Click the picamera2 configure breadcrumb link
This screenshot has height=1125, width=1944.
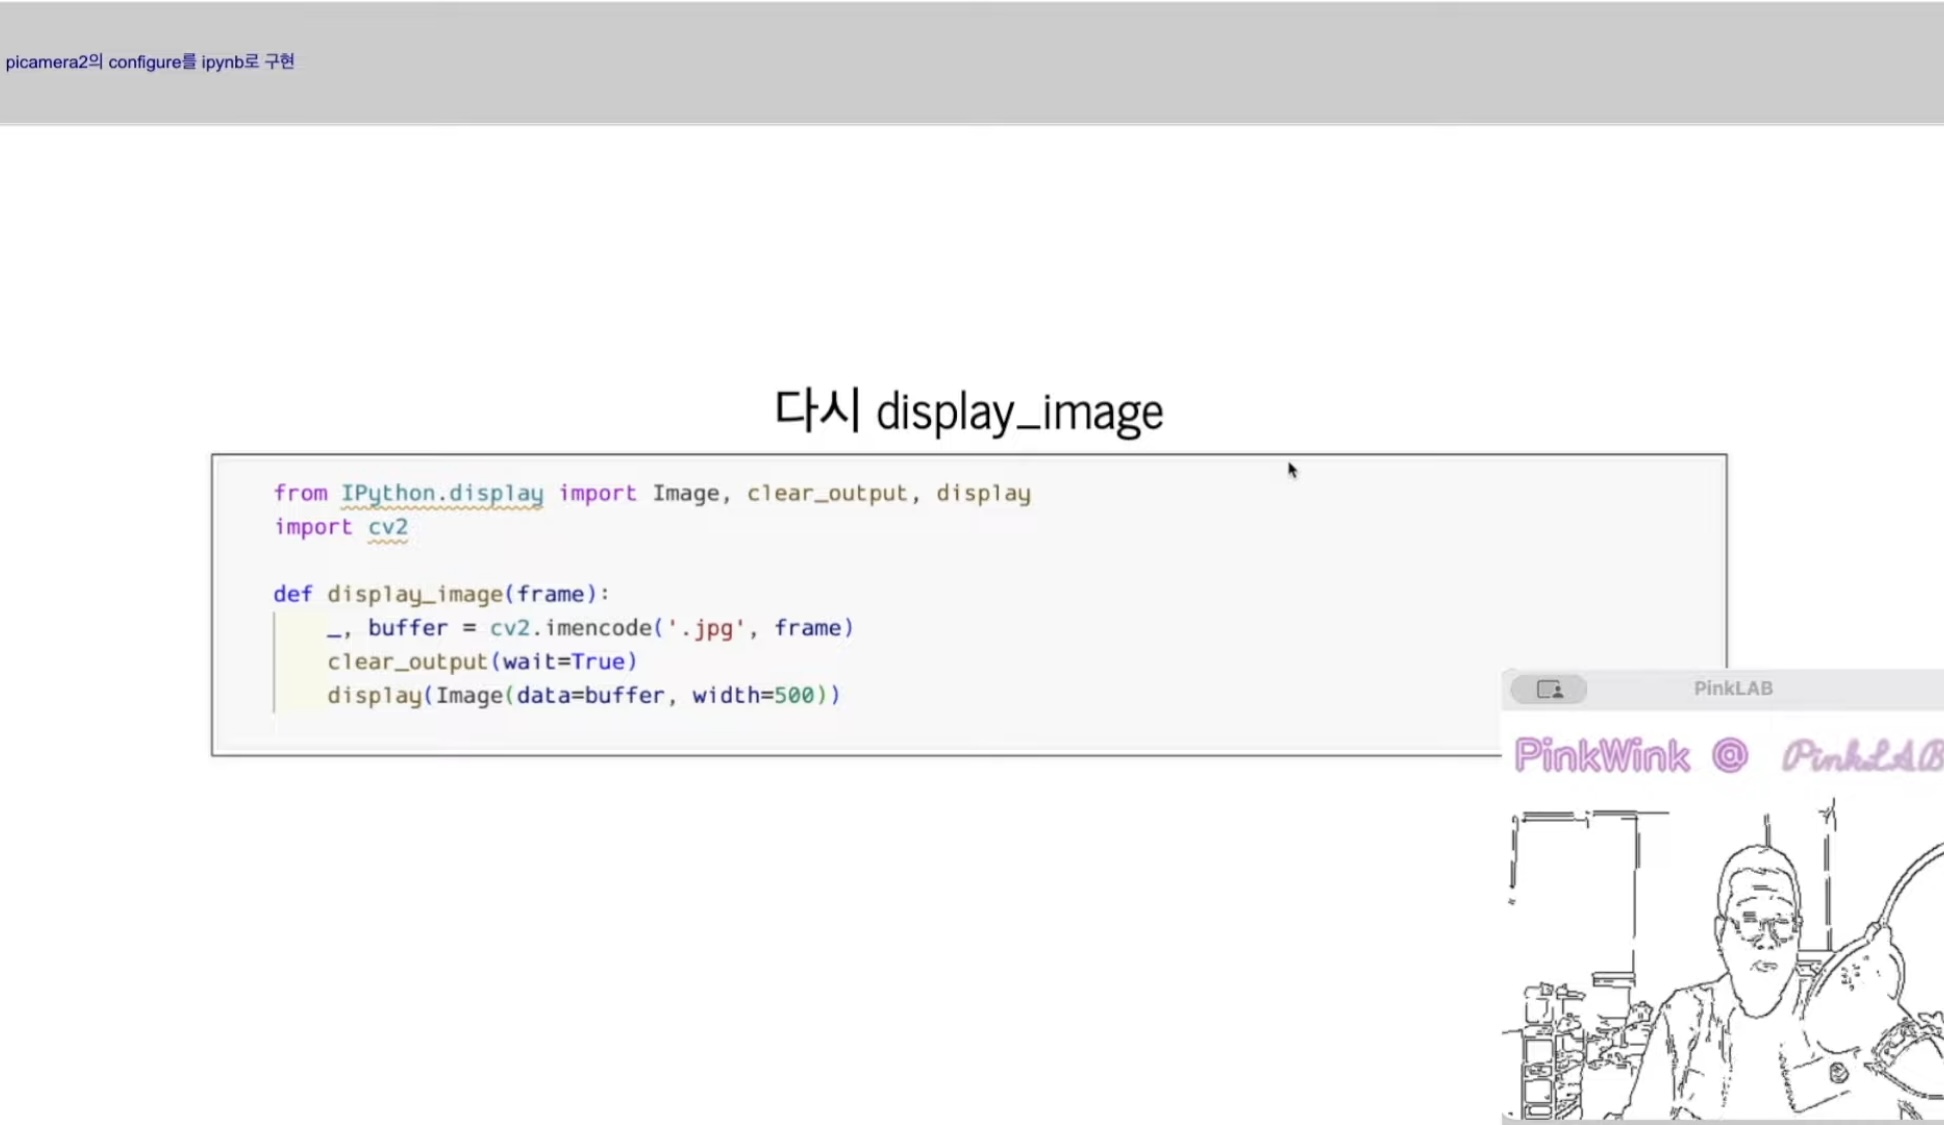(x=150, y=62)
